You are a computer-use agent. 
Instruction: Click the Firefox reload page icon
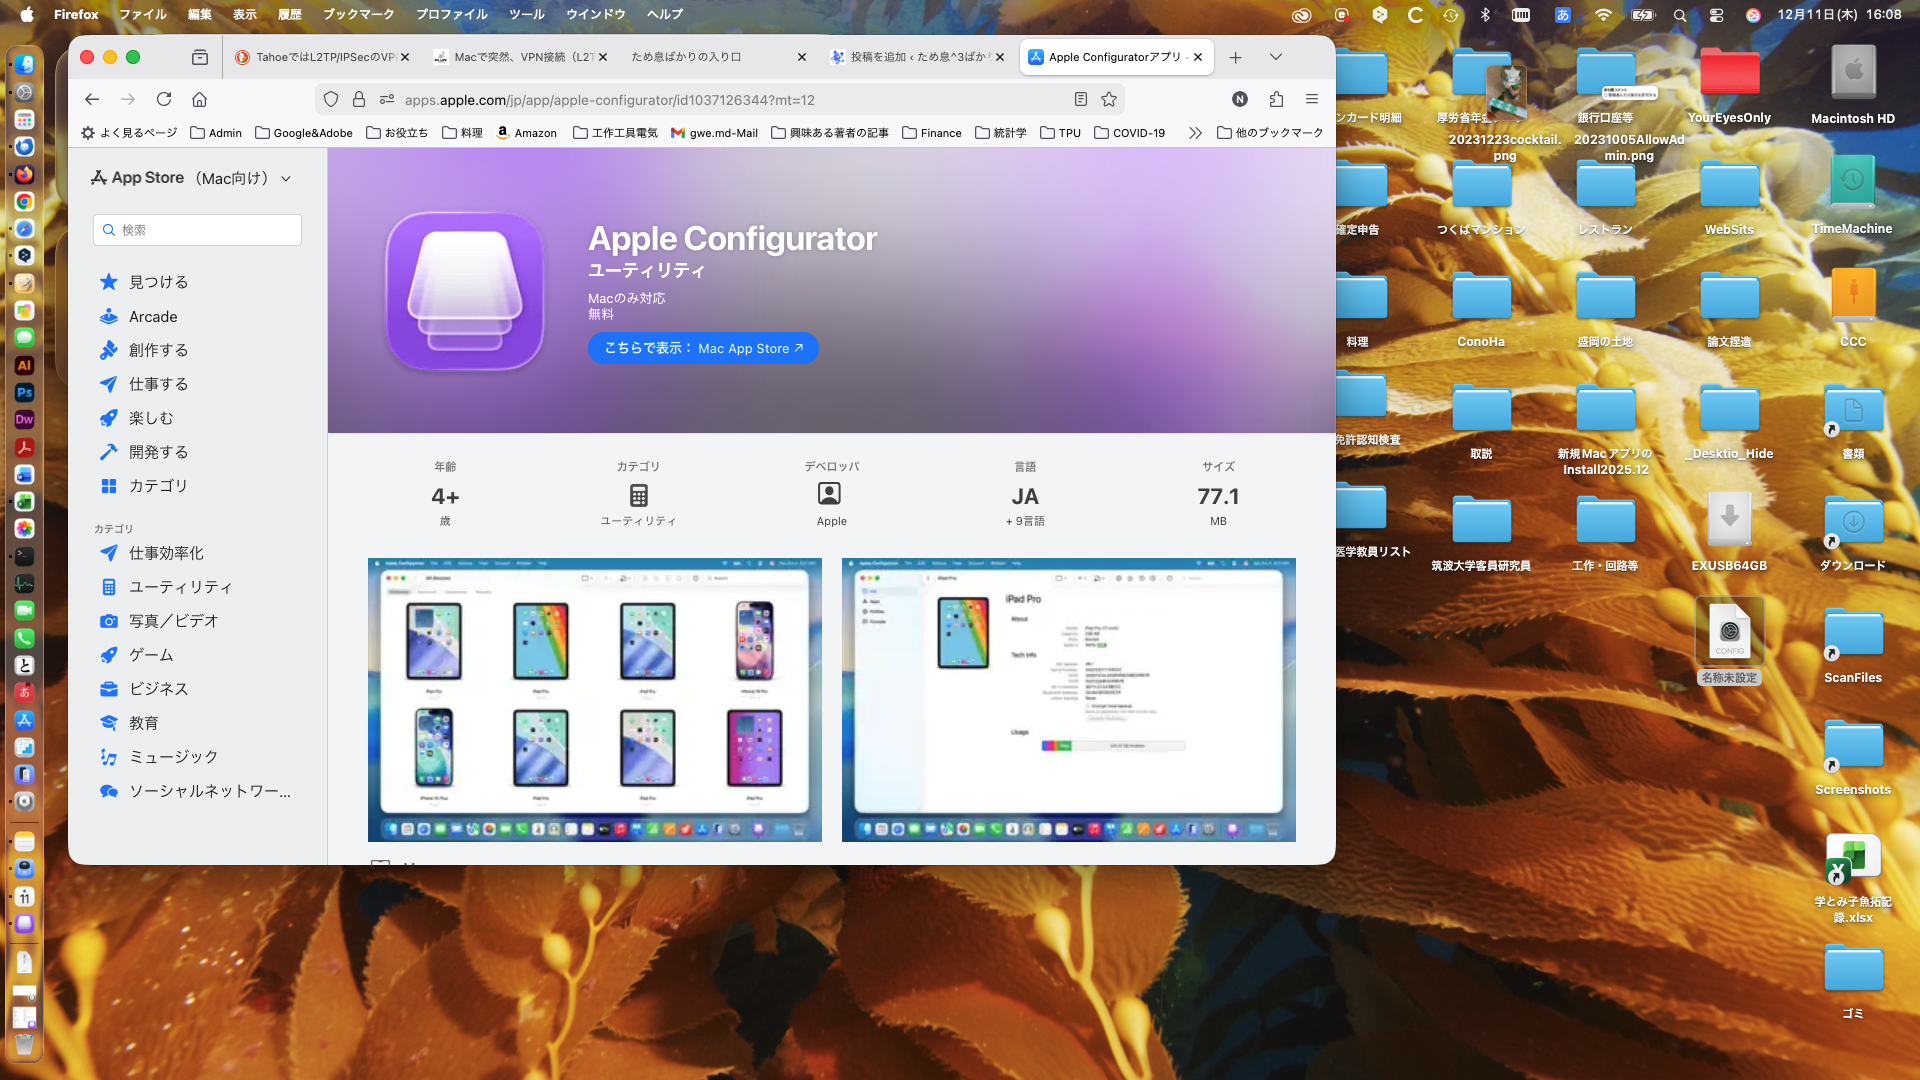point(164,99)
